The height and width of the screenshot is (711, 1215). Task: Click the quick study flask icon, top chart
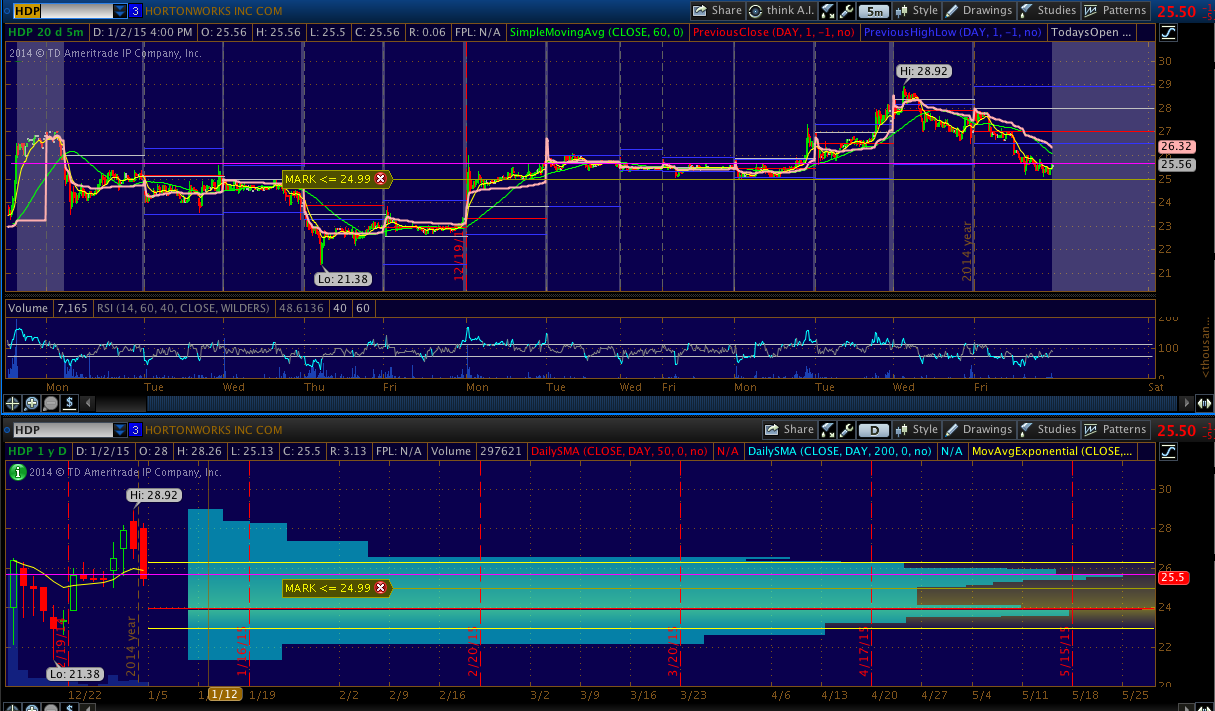pos(828,11)
